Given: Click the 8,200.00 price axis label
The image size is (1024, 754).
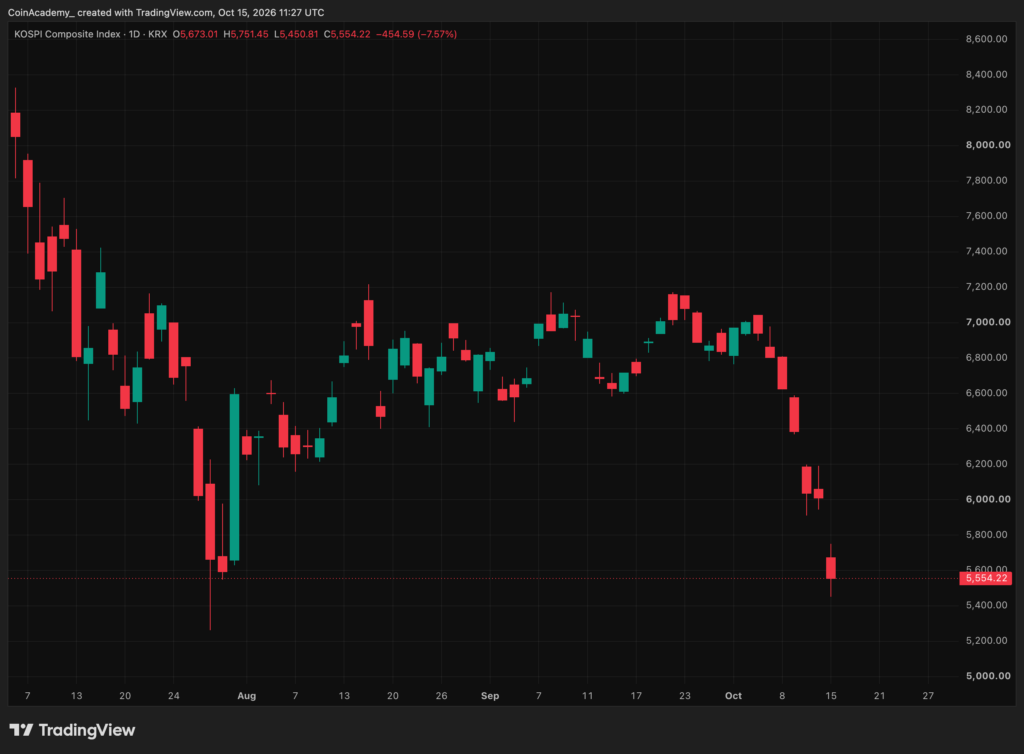Looking at the screenshot, I should (x=986, y=110).
